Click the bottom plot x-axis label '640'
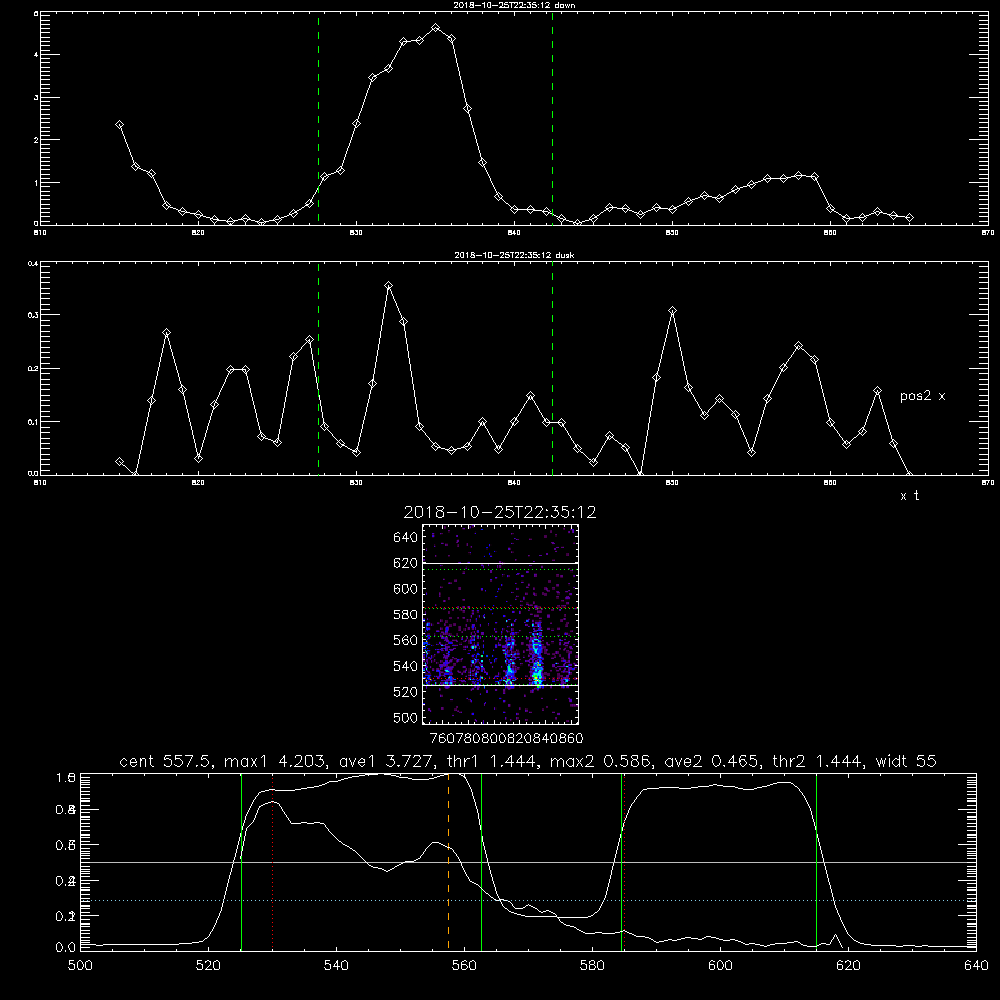This screenshot has width=1000, height=1000. pos(976,966)
